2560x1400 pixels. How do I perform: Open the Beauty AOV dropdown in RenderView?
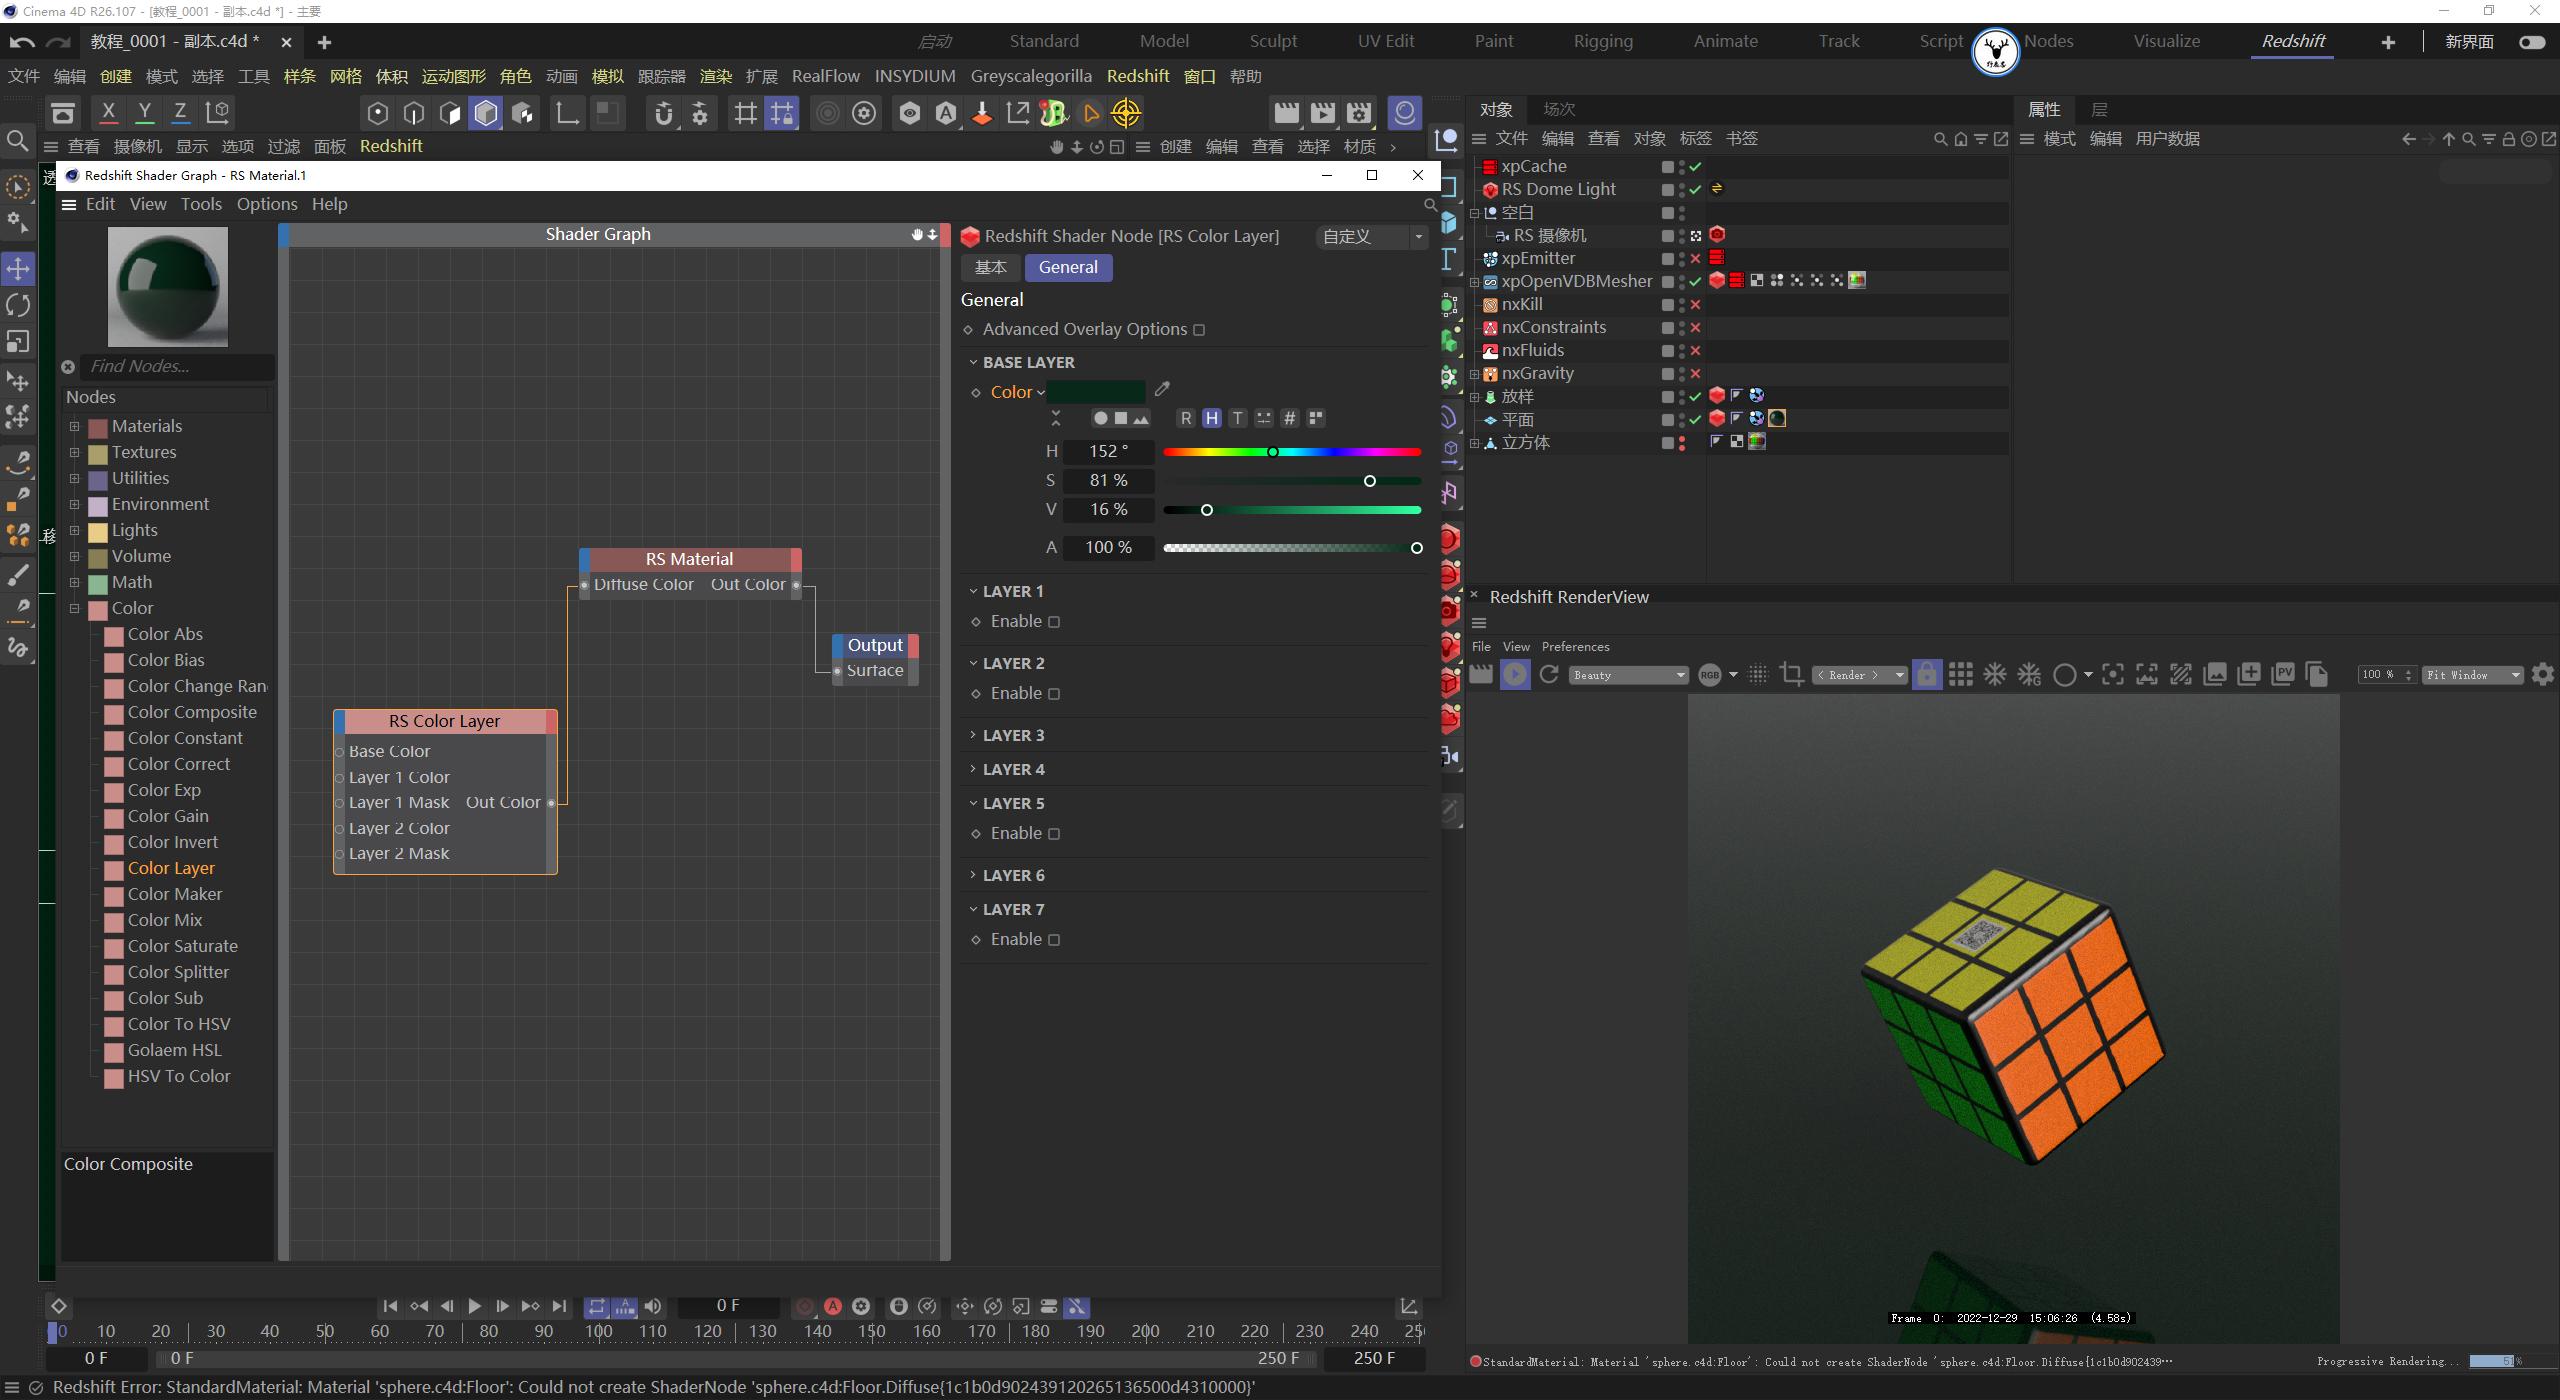tap(1627, 674)
